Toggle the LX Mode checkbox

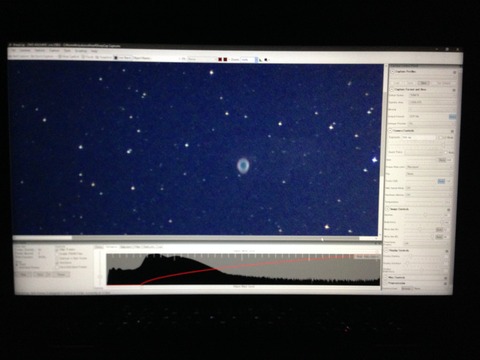pyautogui.click(x=441, y=137)
